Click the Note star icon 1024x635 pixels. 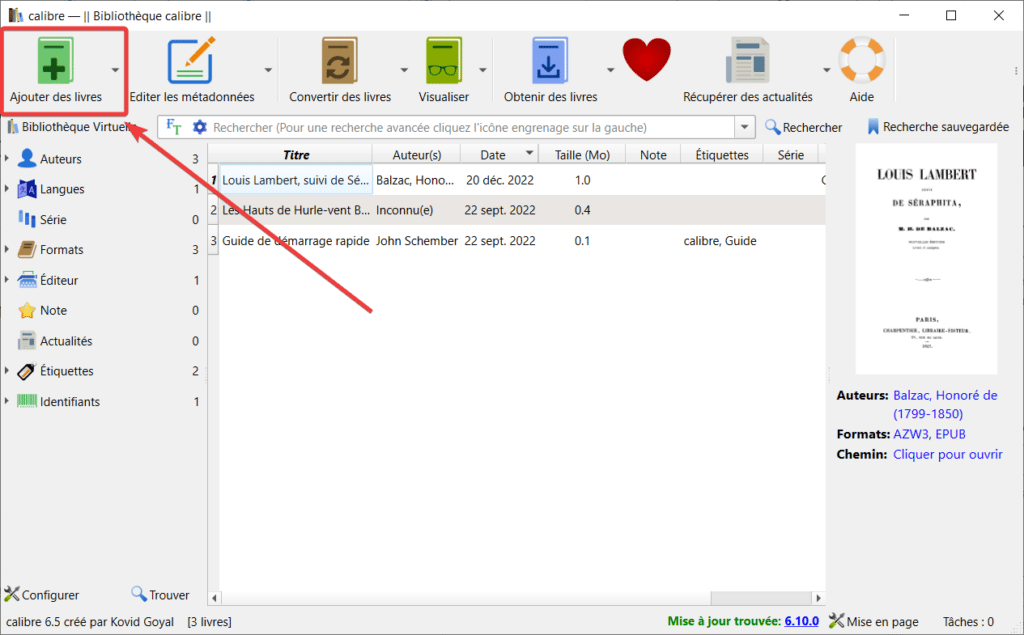27,310
